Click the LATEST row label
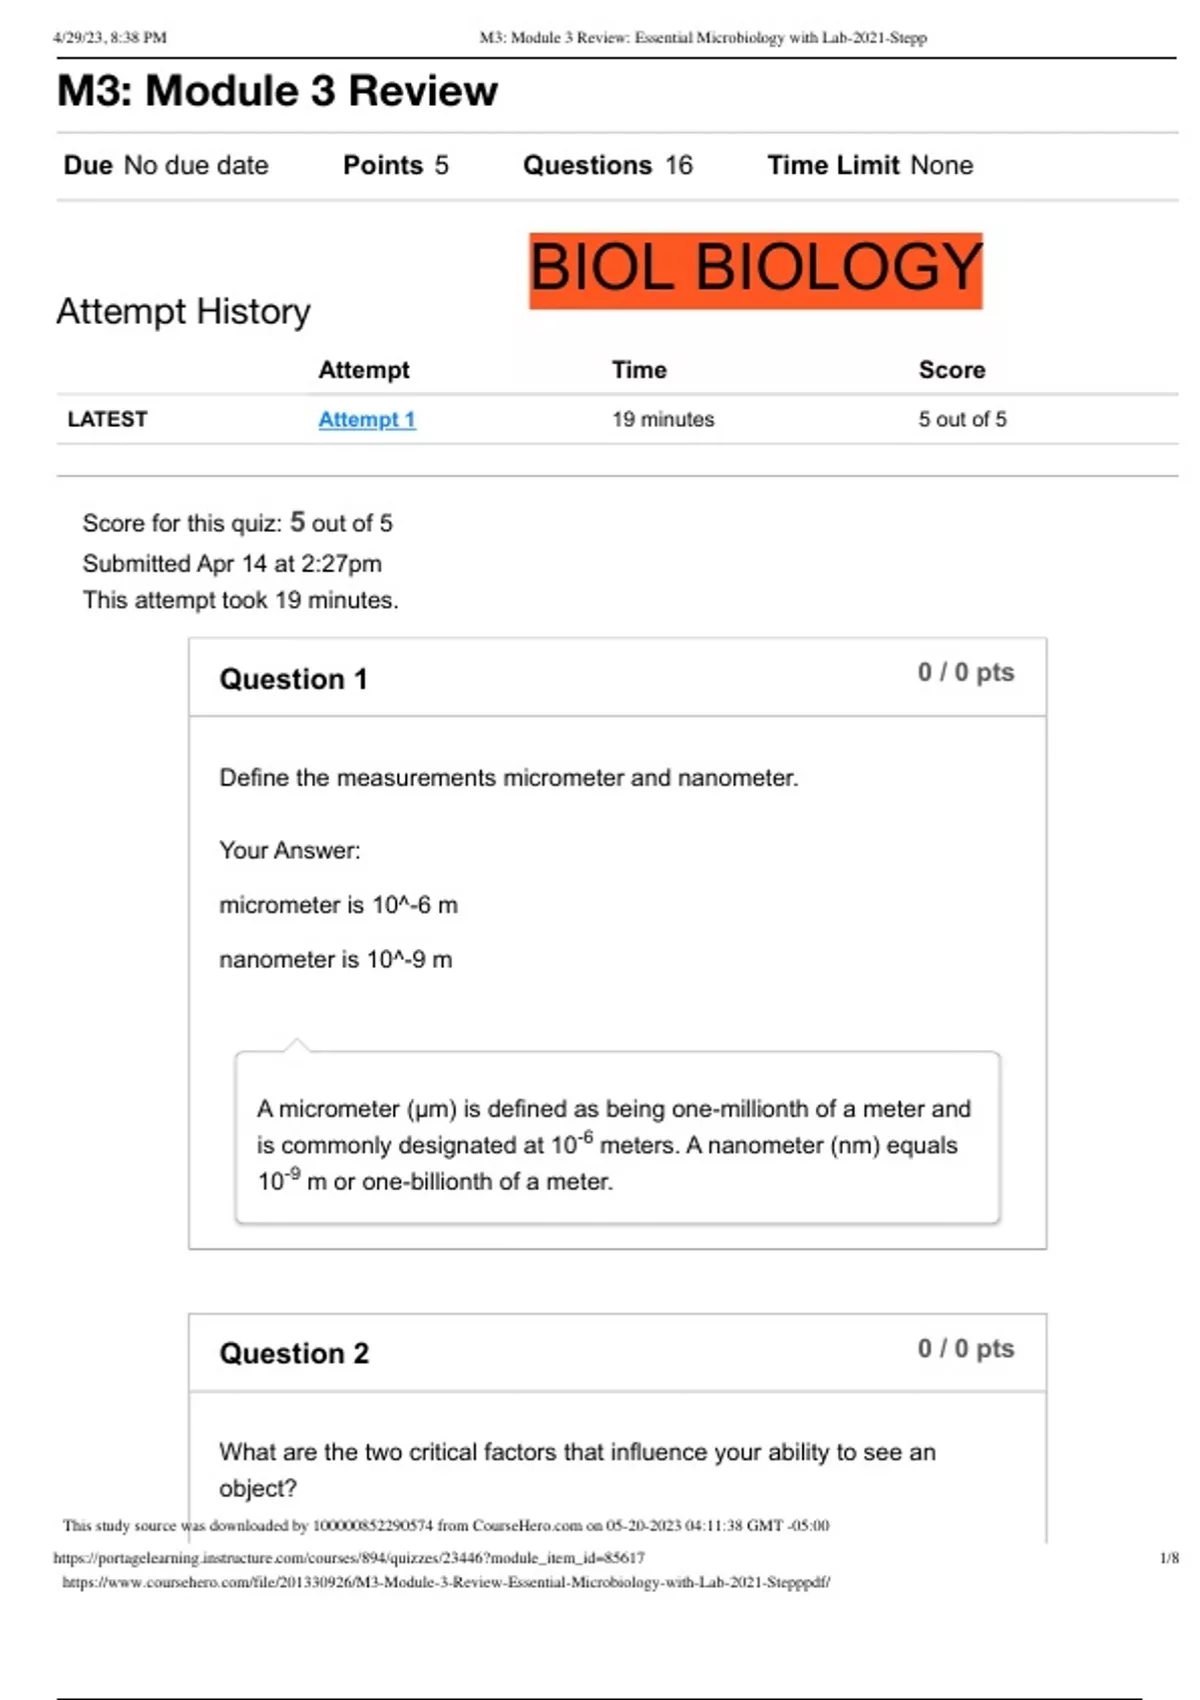1200x1700 pixels. (107, 419)
